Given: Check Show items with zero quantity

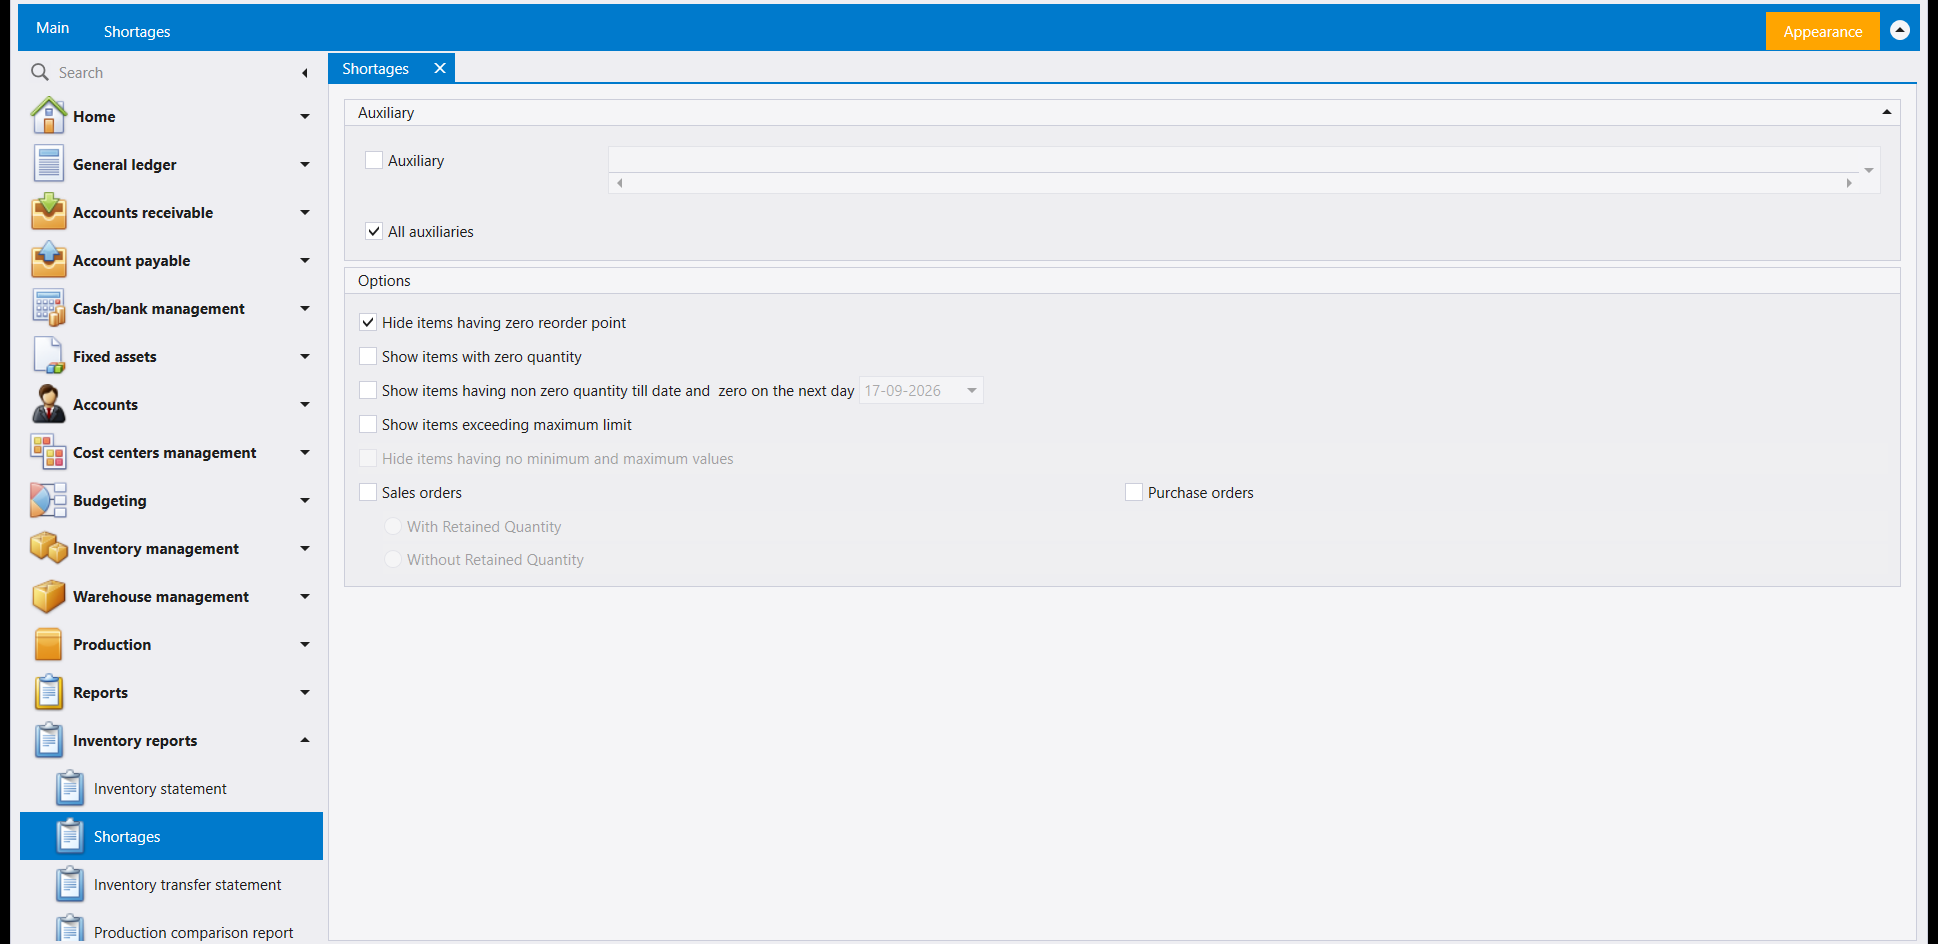Looking at the screenshot, I should tap(368, 356).
